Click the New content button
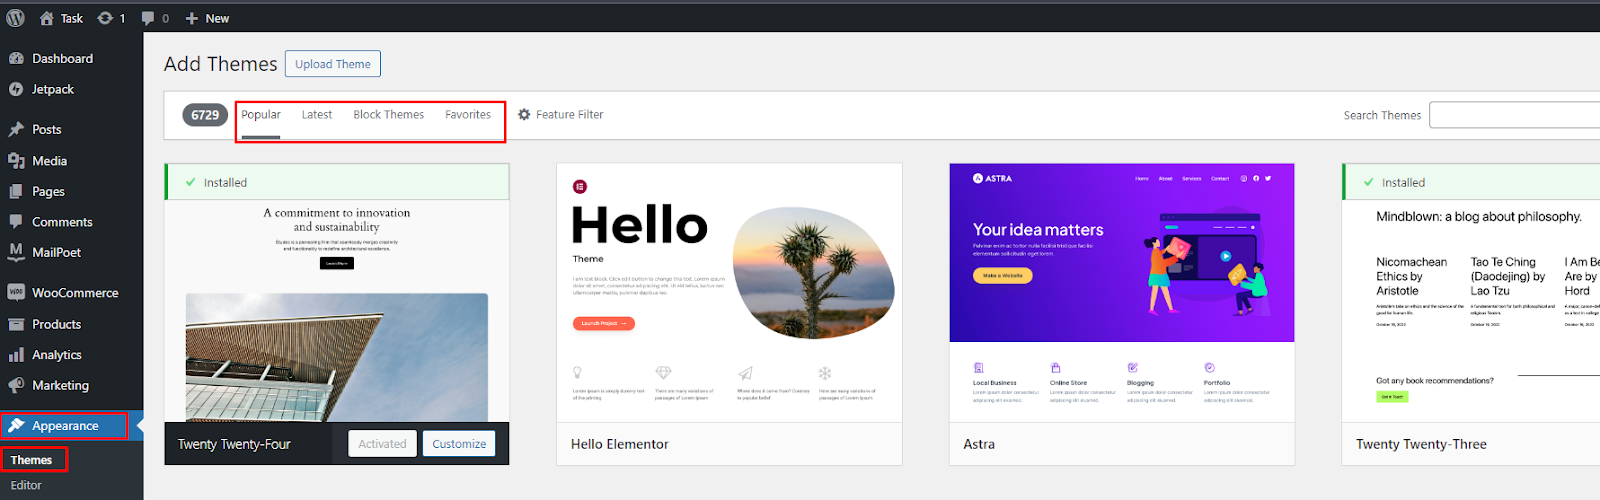The width and height of the screenshot is (1600, 500). click(207, 18)
